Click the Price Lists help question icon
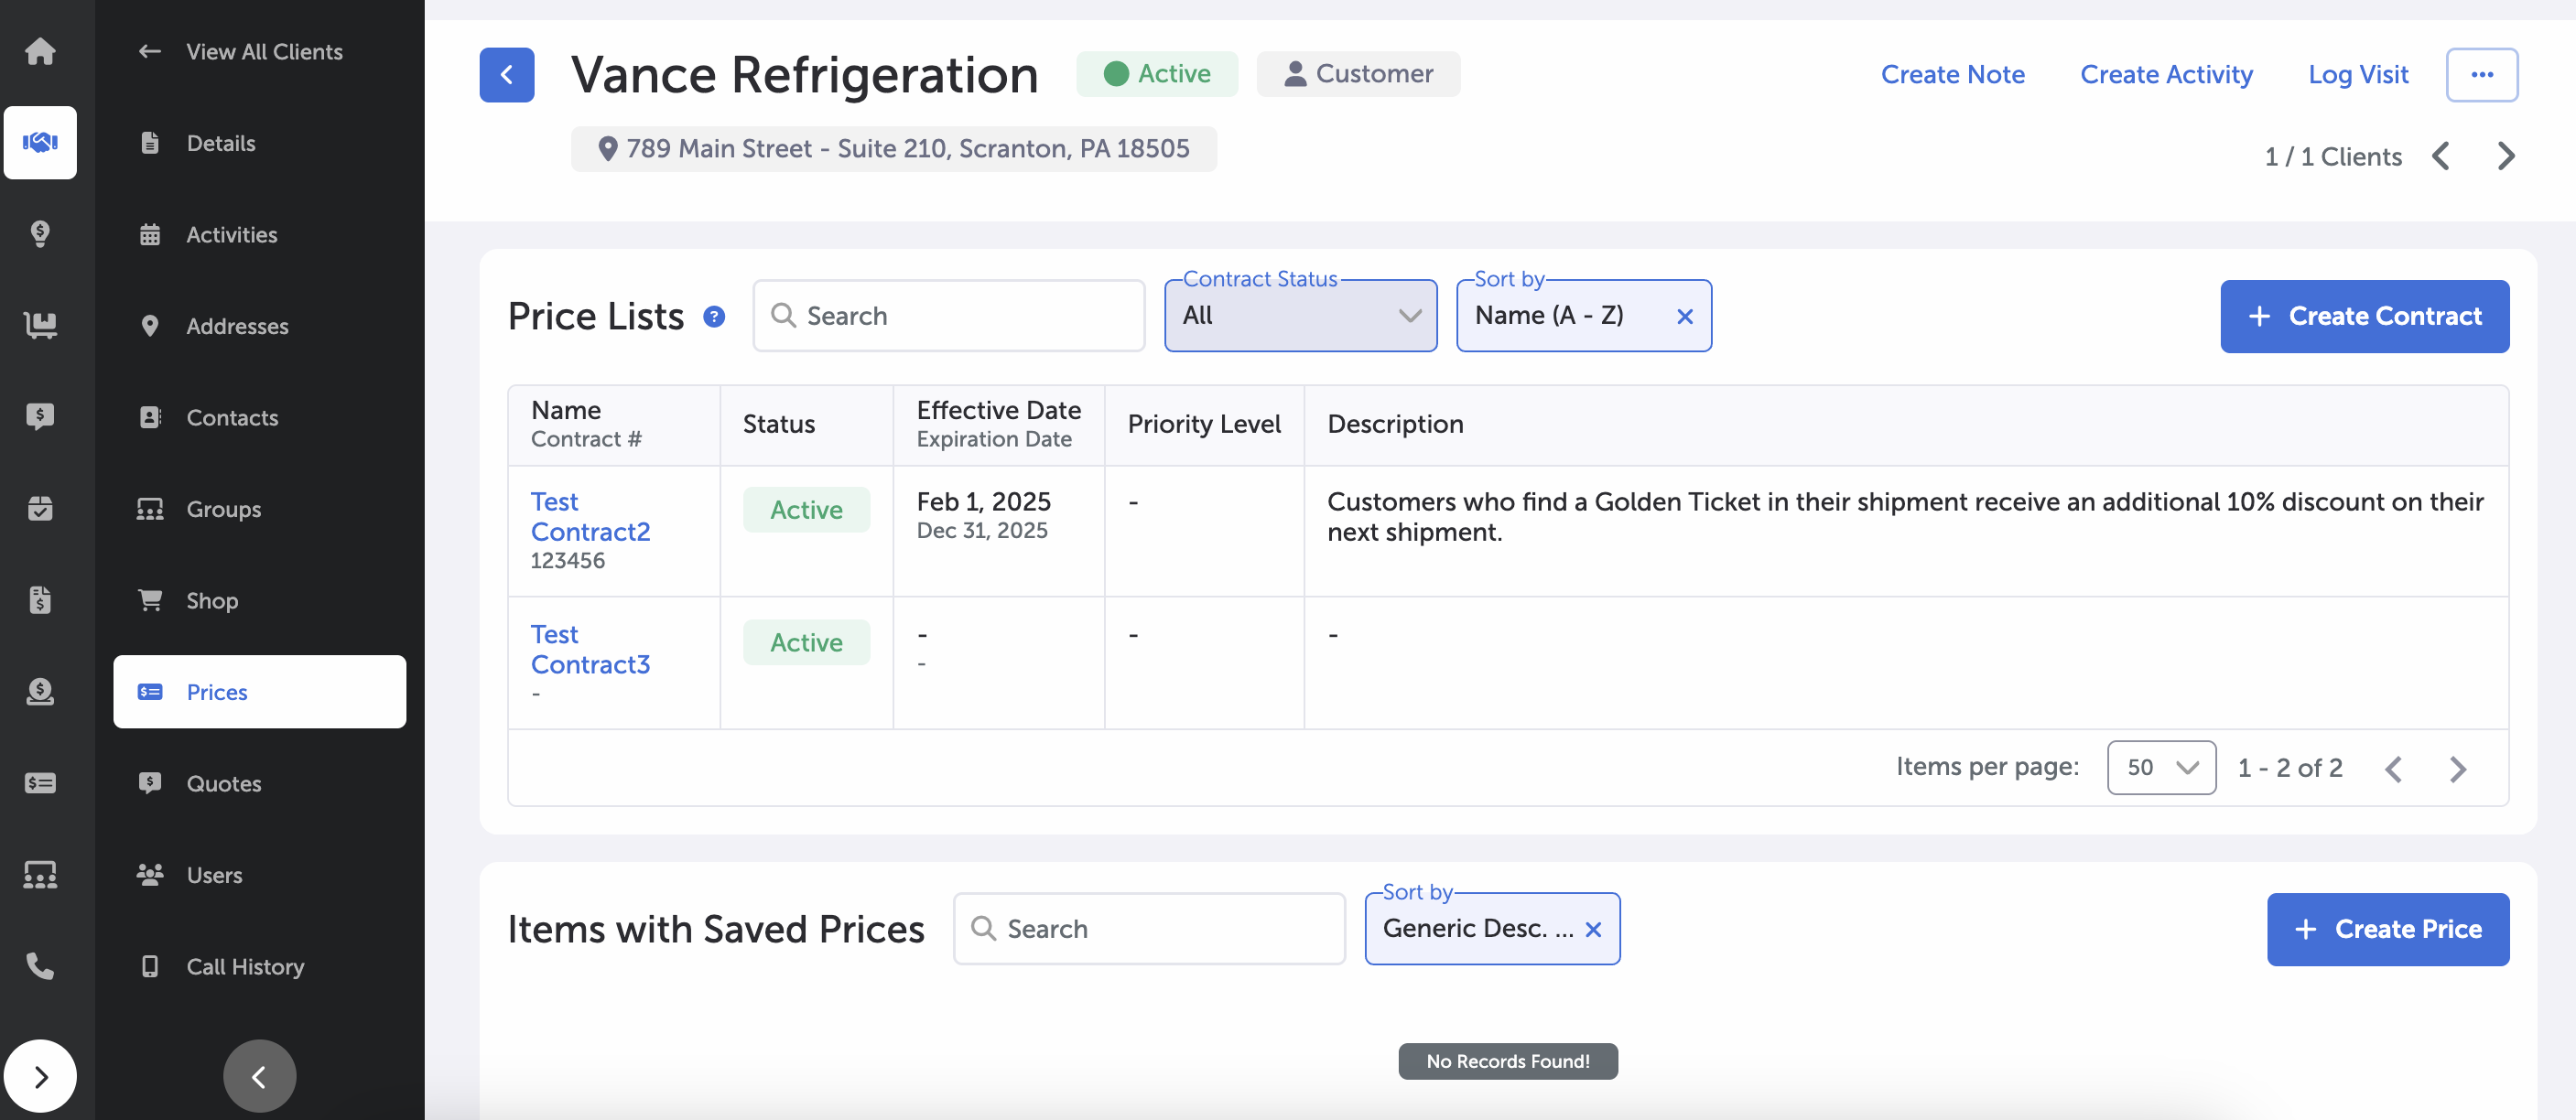The width and height of the screenshot is (2576, 1120). click(x=714, y=316)
